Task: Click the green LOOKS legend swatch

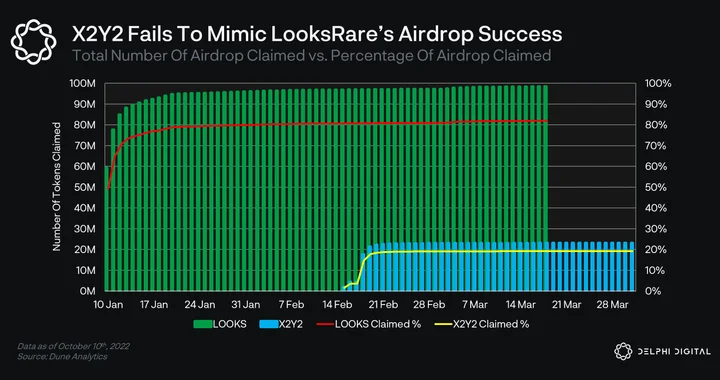Action: 202,324
